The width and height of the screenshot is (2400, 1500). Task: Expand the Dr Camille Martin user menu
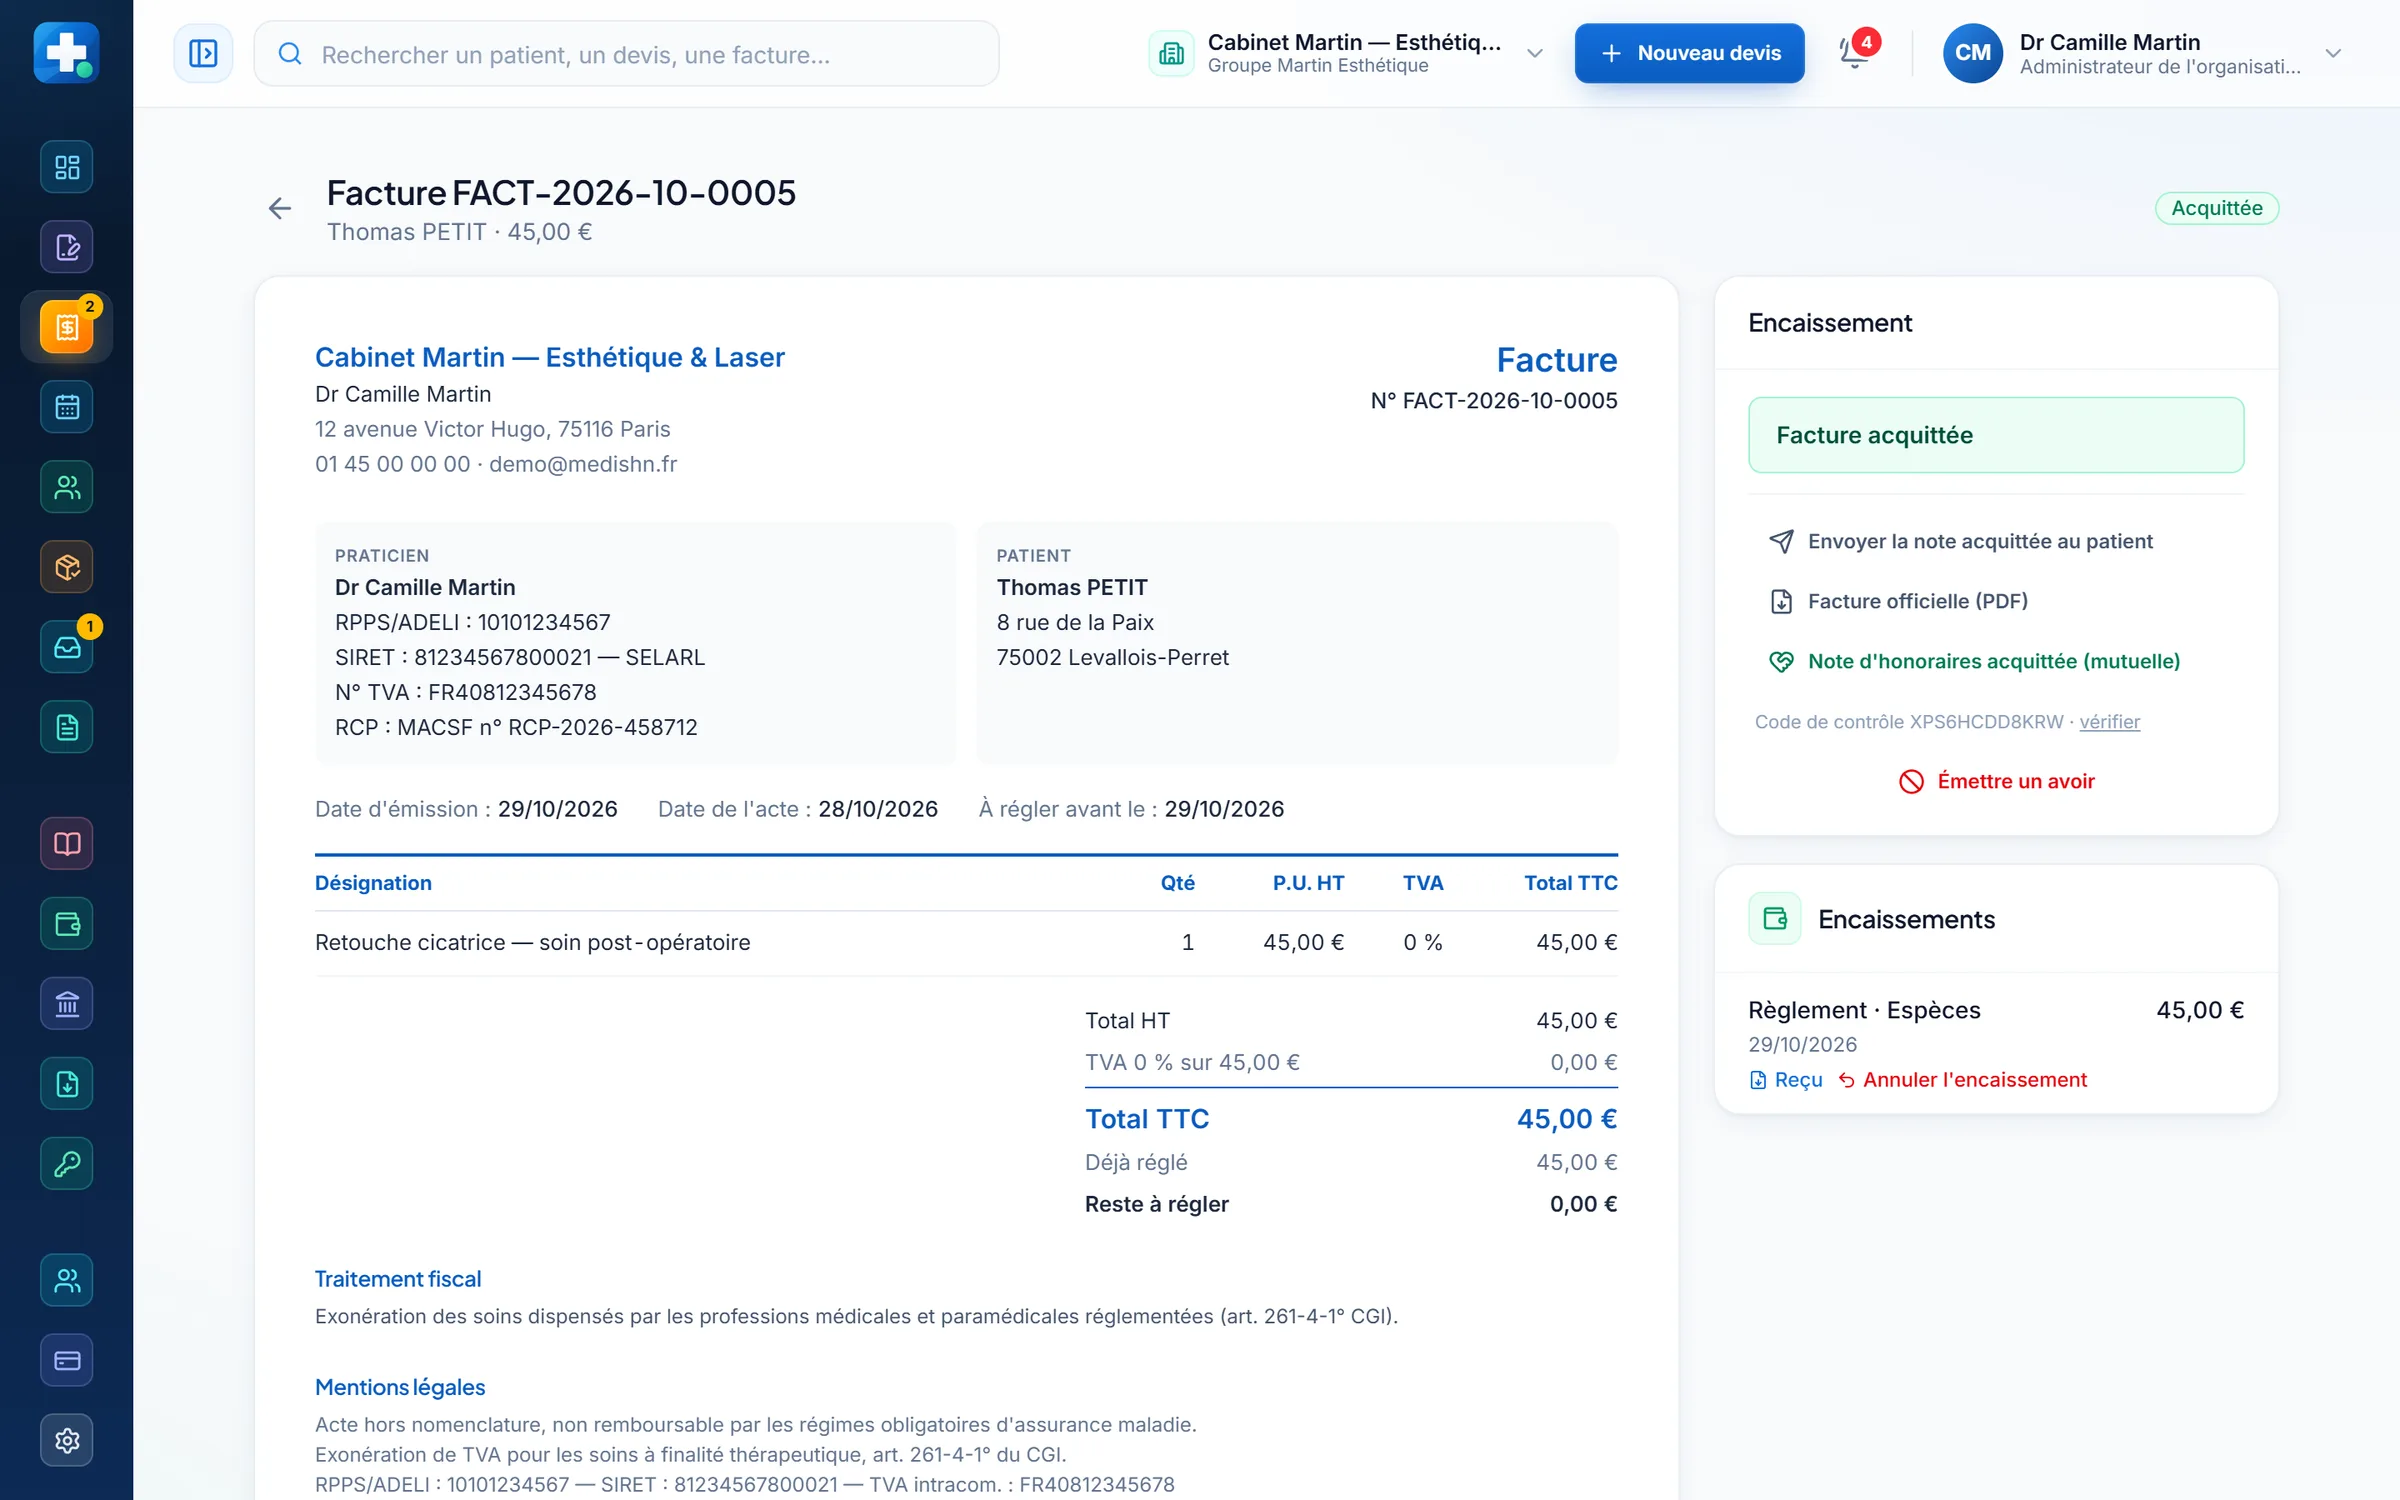coord(2142,53)
